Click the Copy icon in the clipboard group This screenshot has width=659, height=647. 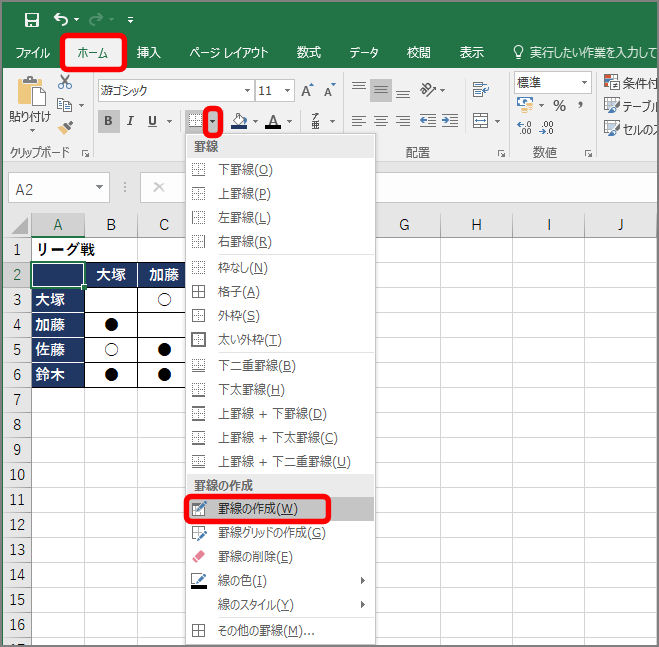click(65, 105)
